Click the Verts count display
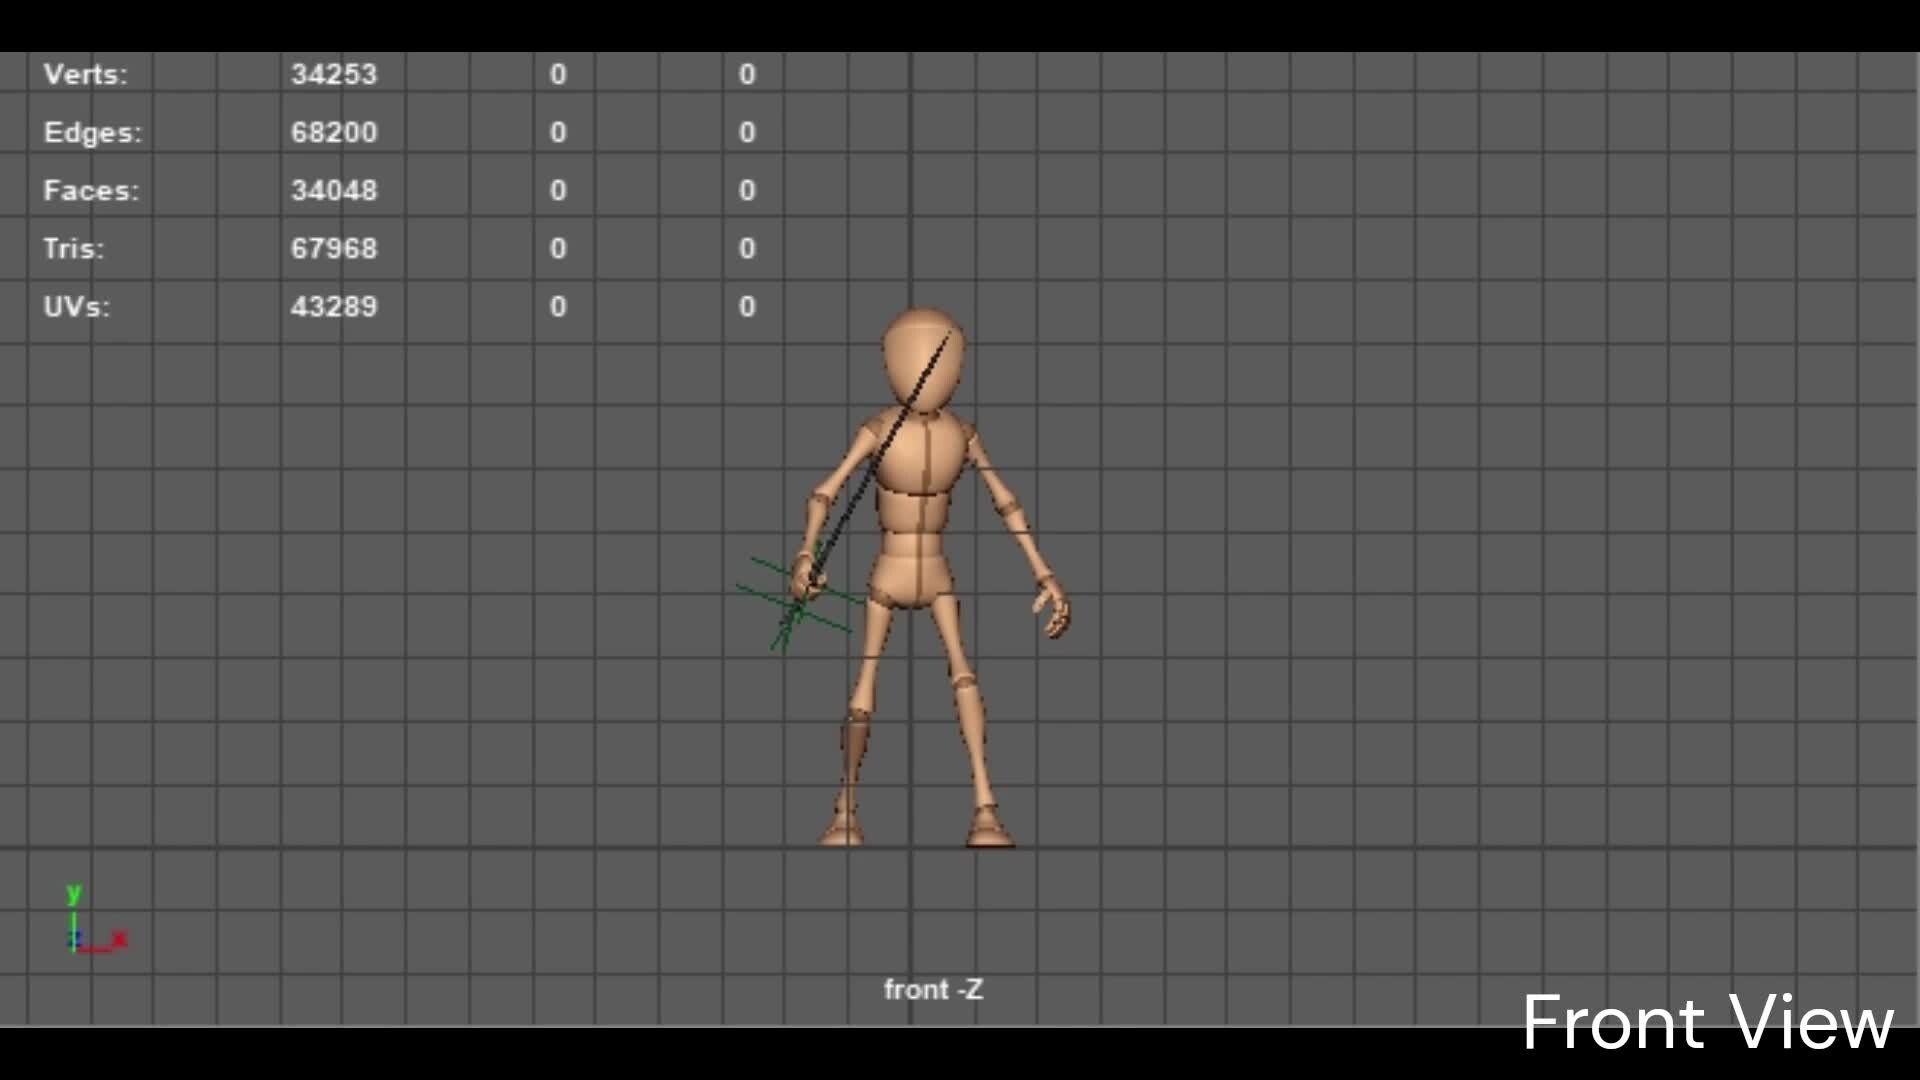Screen dimensions: 1920x1080 click(334, 73)
